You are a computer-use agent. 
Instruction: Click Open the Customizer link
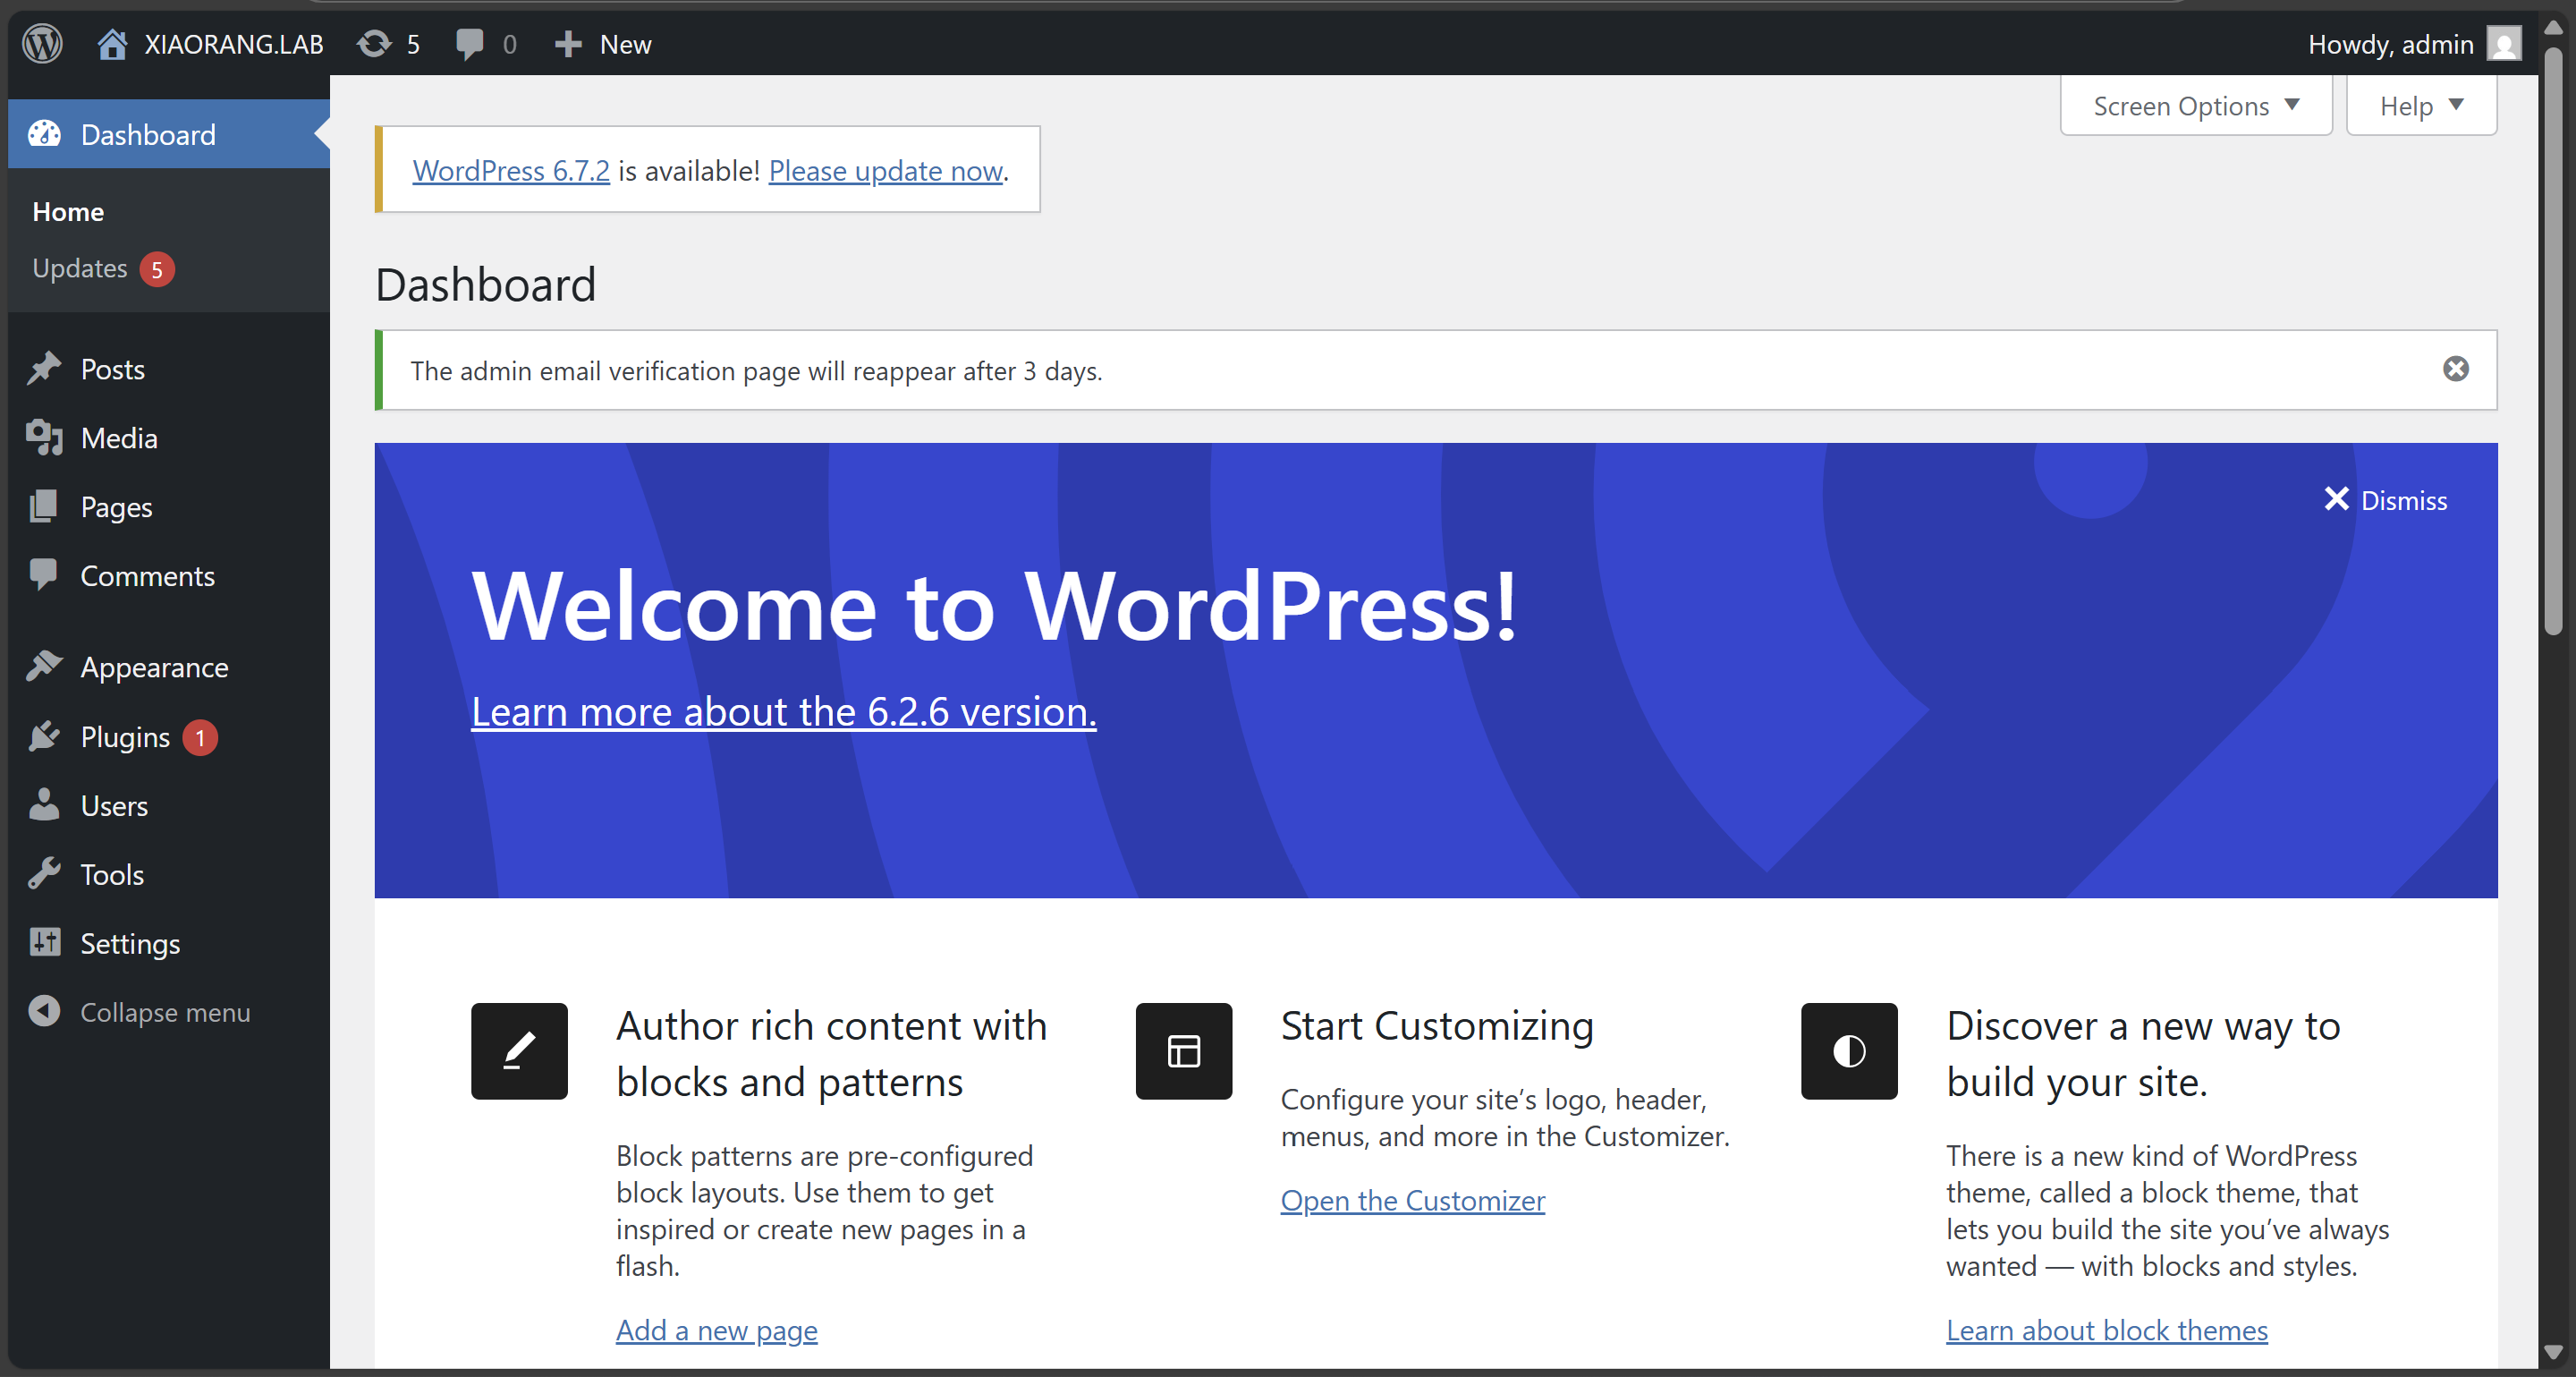[1412, 1200]
